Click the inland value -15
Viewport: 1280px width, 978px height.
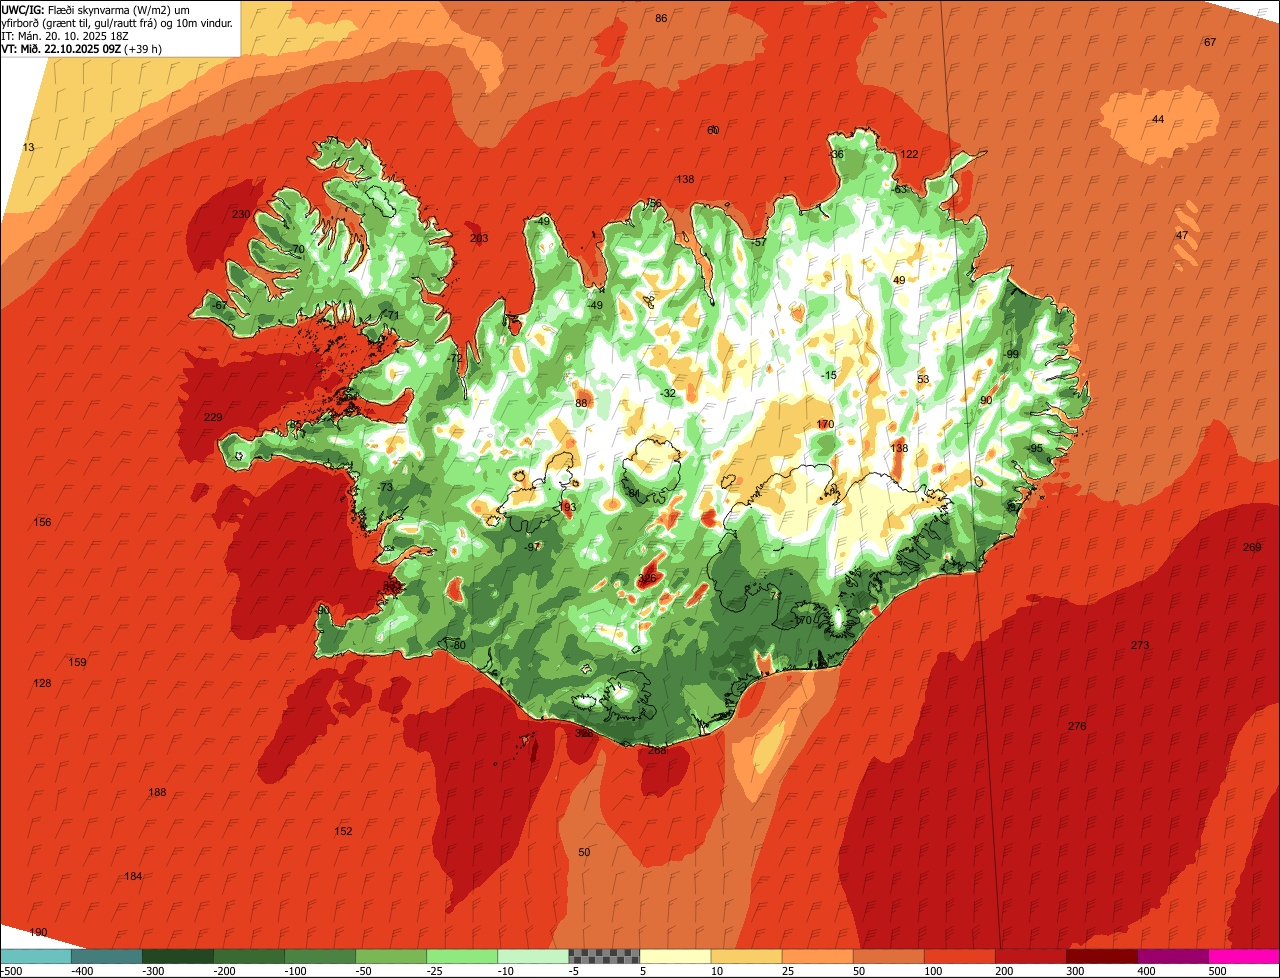click(x=829, y=376)
